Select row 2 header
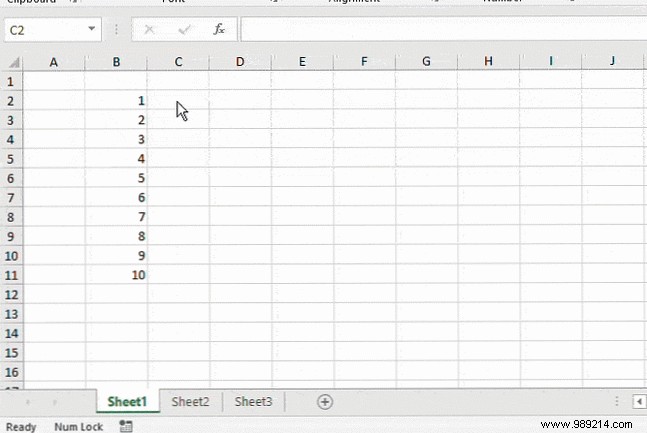Image resolution: width=647 pixels, height=433 pixels. point(11,101)
